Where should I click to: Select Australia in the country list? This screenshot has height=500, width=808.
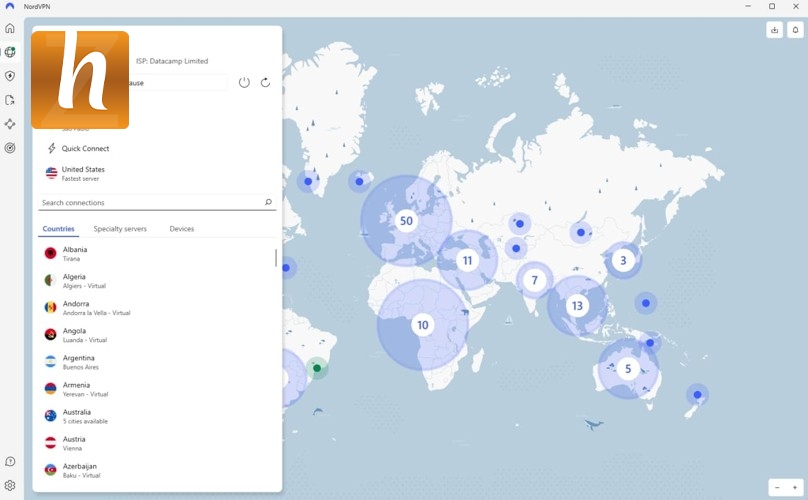pyautogui.click(x=77, y=415)
